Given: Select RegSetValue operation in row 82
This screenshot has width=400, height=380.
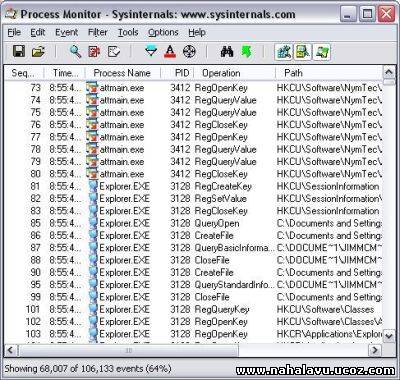Looking at the screenshot, I should pos(220,199).
